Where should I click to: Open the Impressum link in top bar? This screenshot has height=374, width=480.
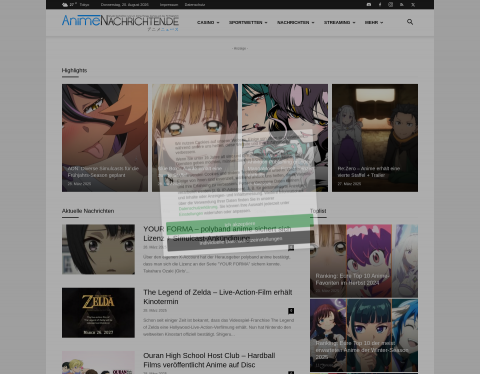pyautogui.click(x=169, y=5)
